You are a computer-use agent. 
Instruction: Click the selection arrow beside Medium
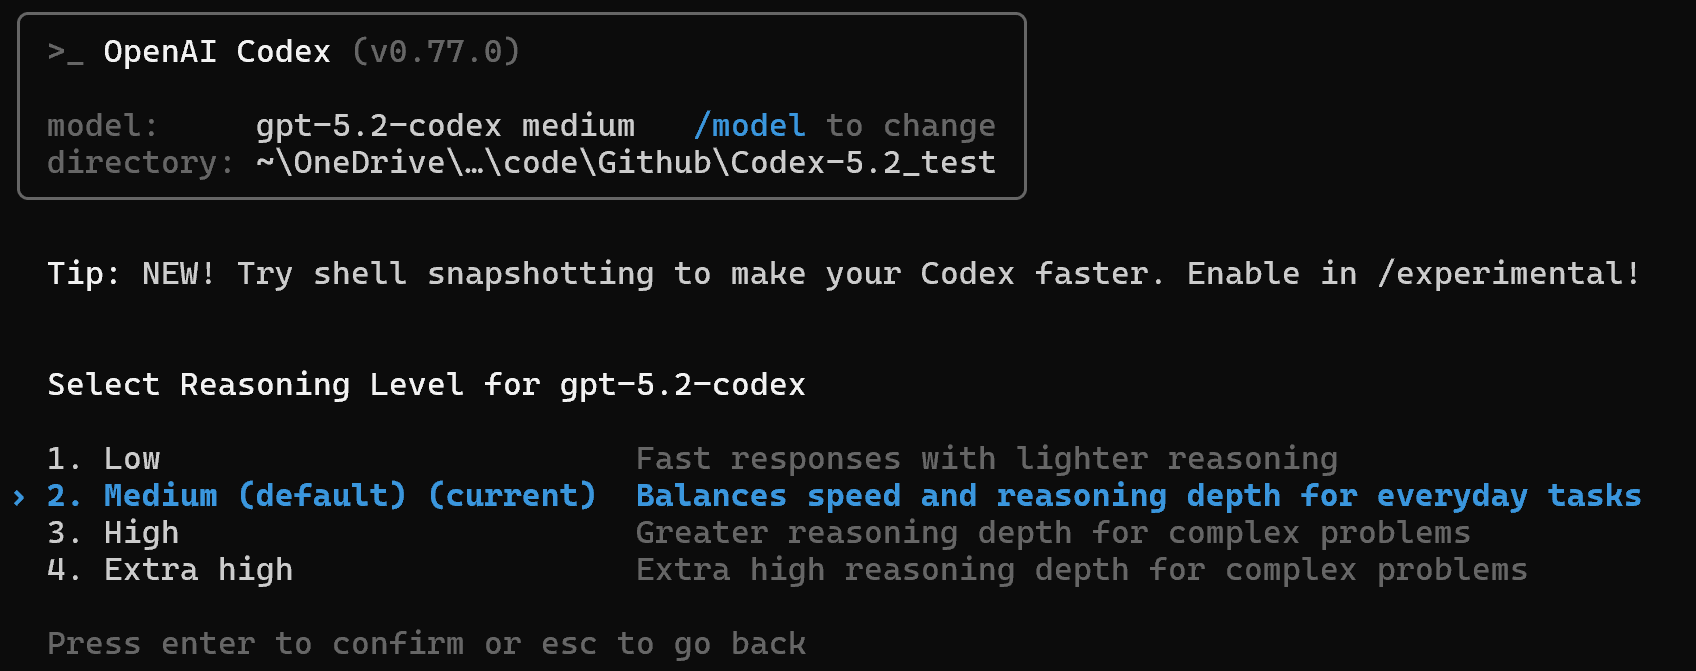point(19,496)
